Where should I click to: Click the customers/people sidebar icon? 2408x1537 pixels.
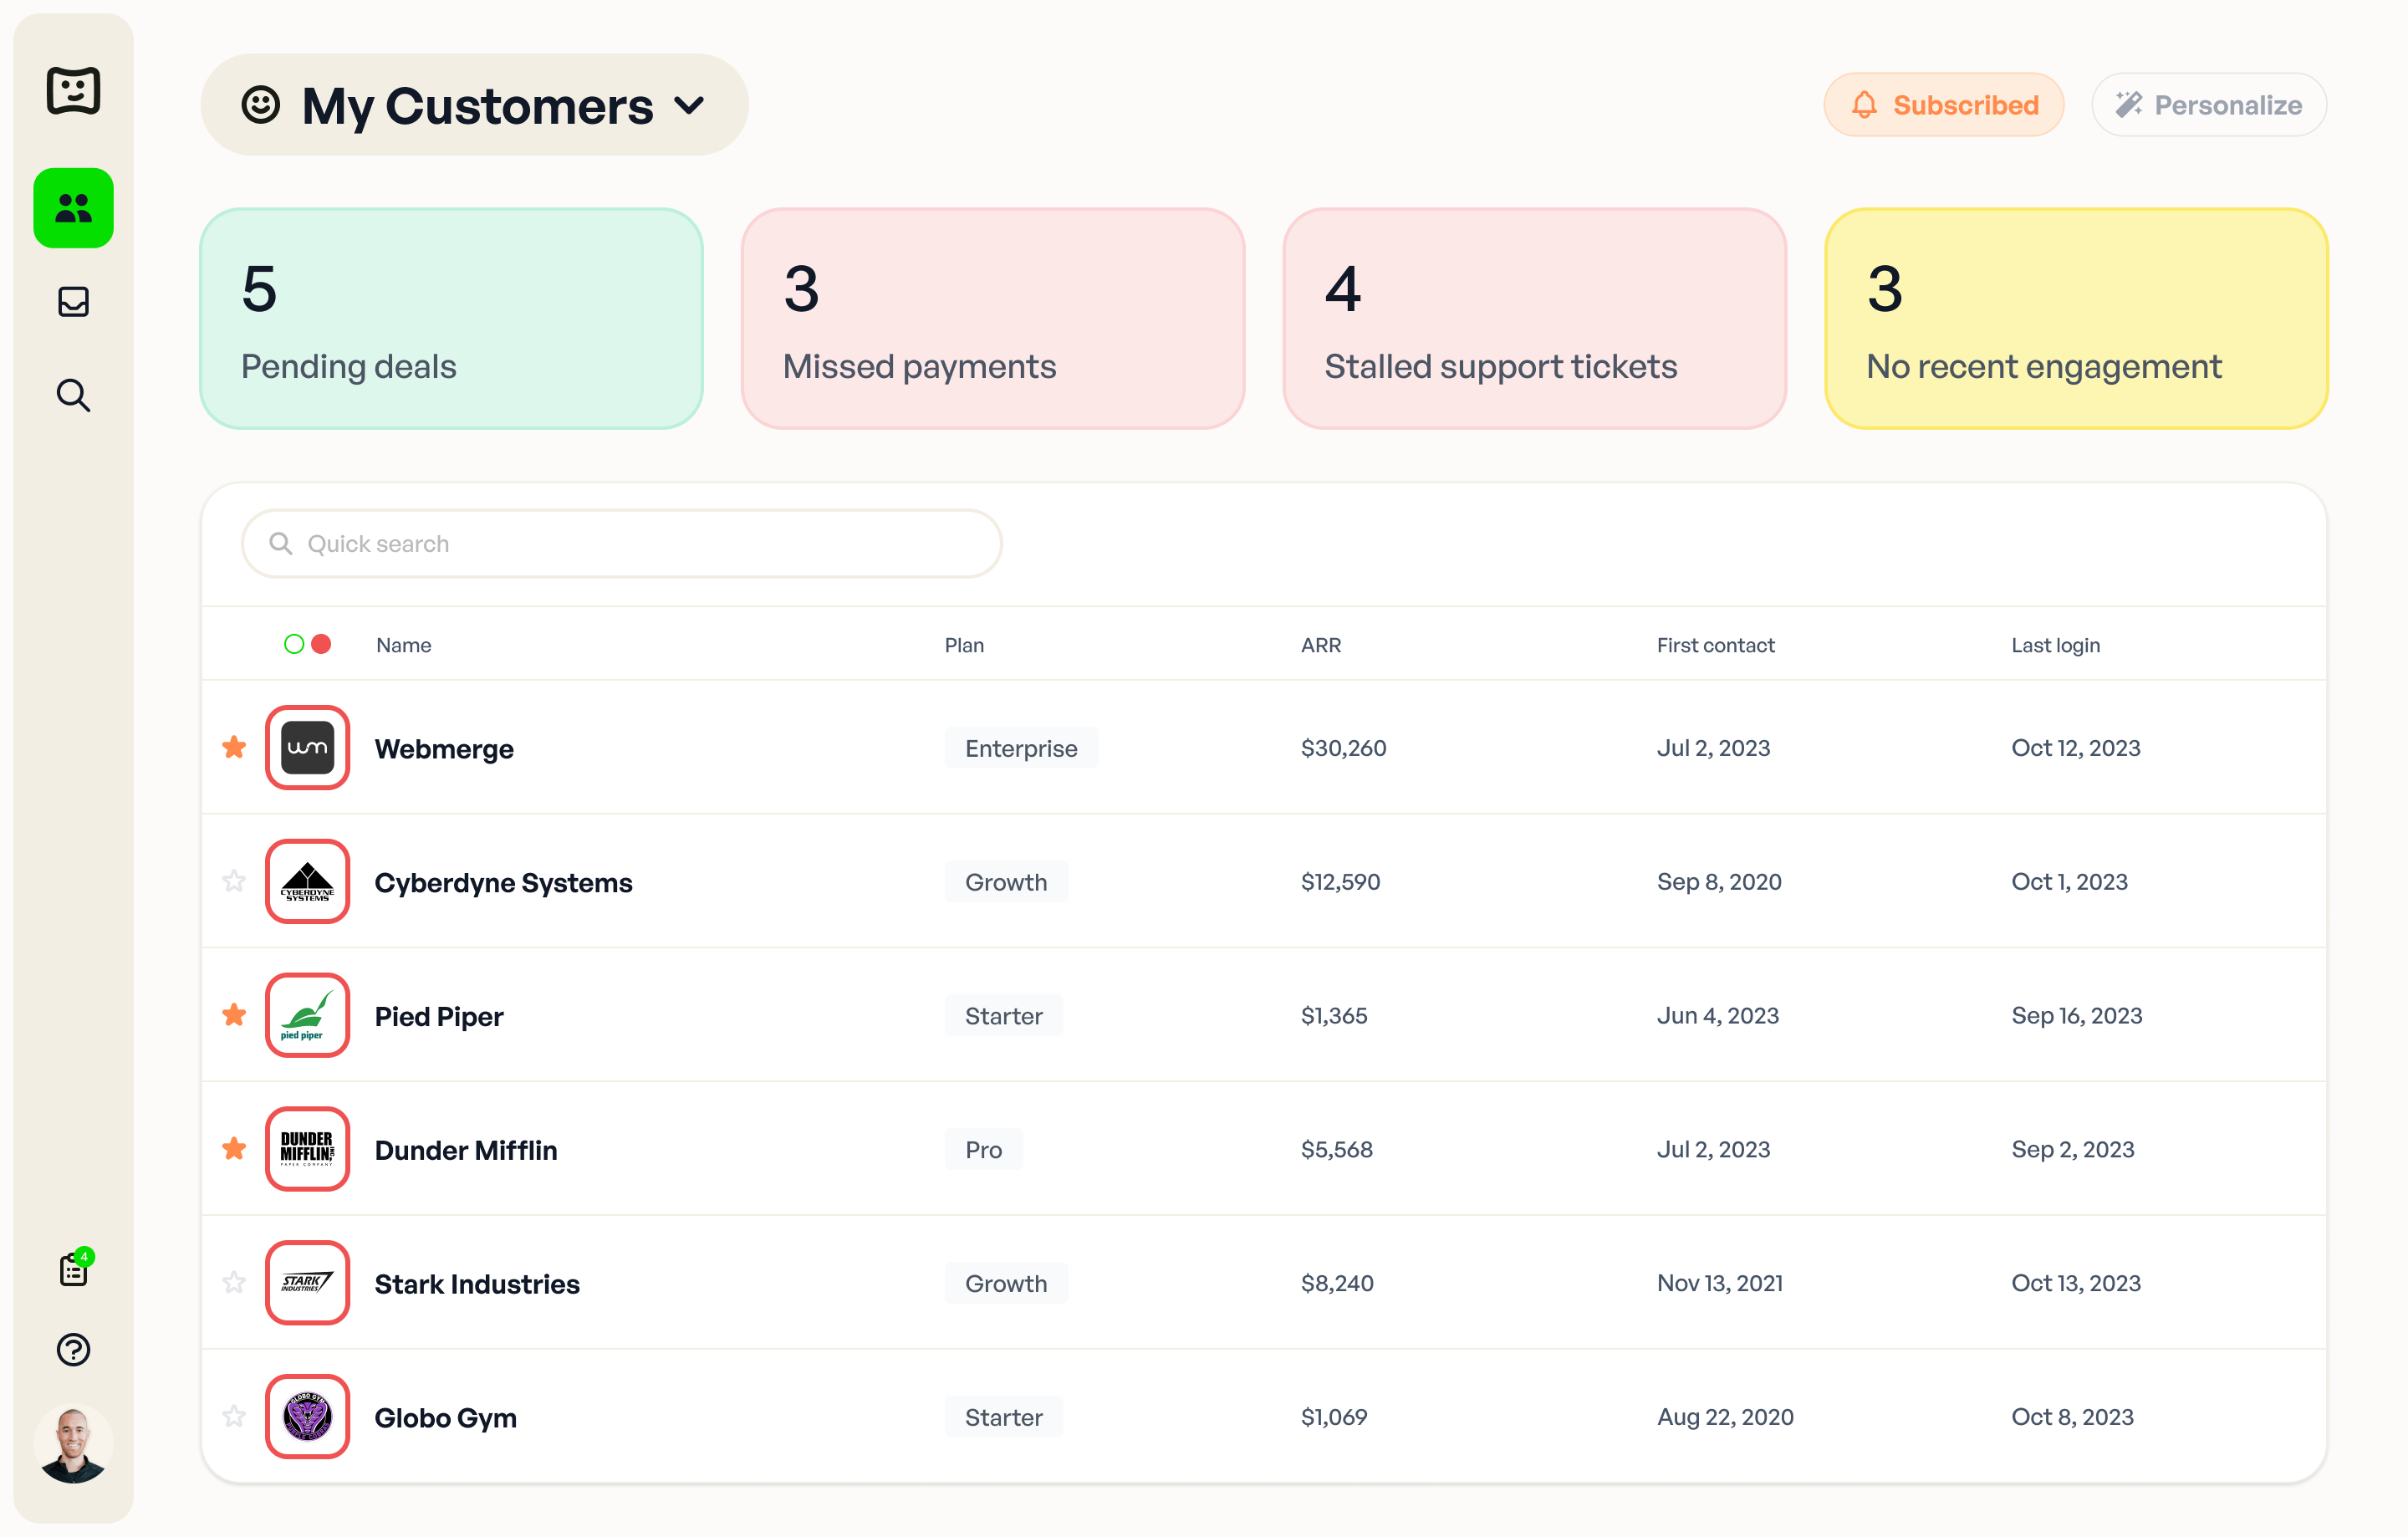pos(74,207)
